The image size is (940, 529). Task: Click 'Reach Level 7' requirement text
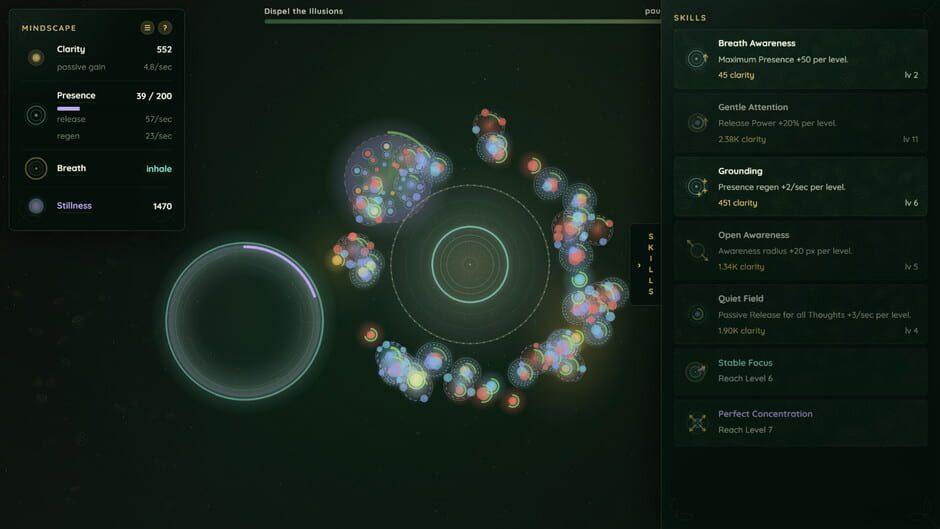click(745, 430)
